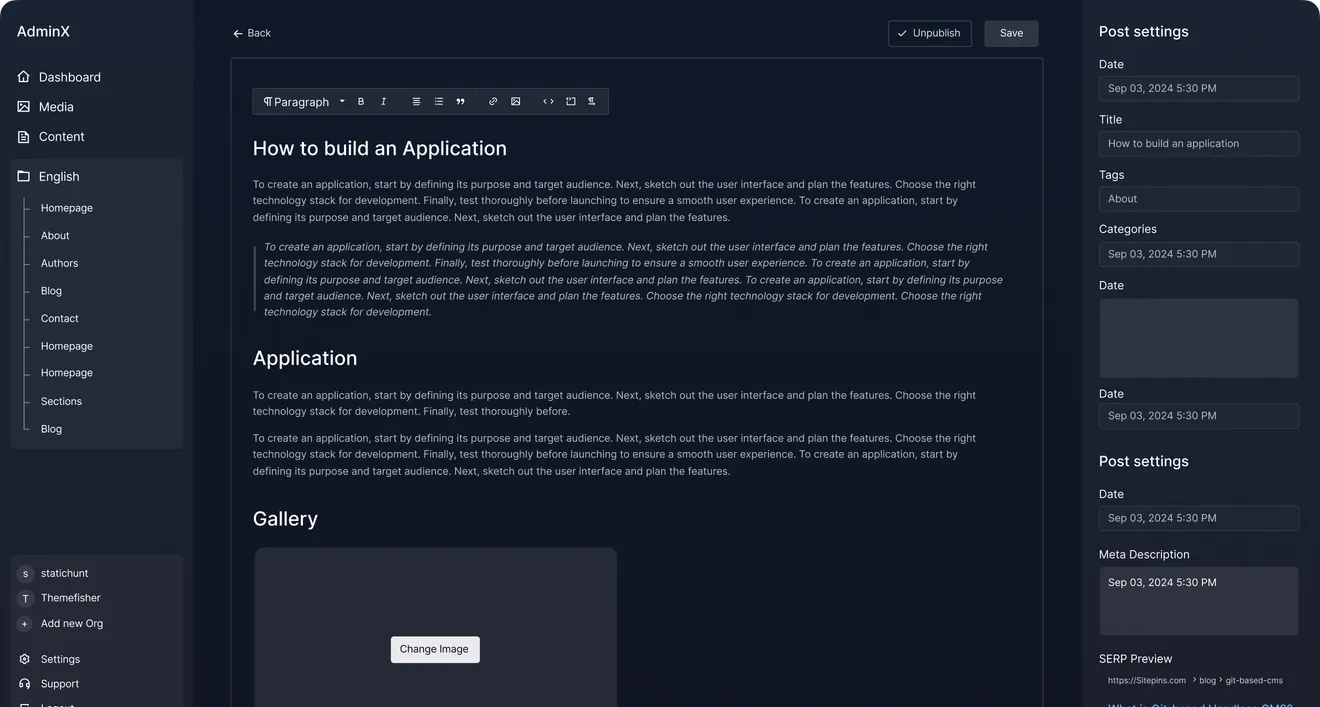Click Add new Org
The width and height of the screenshot is (1320, 707).
[x=71, y=624]
